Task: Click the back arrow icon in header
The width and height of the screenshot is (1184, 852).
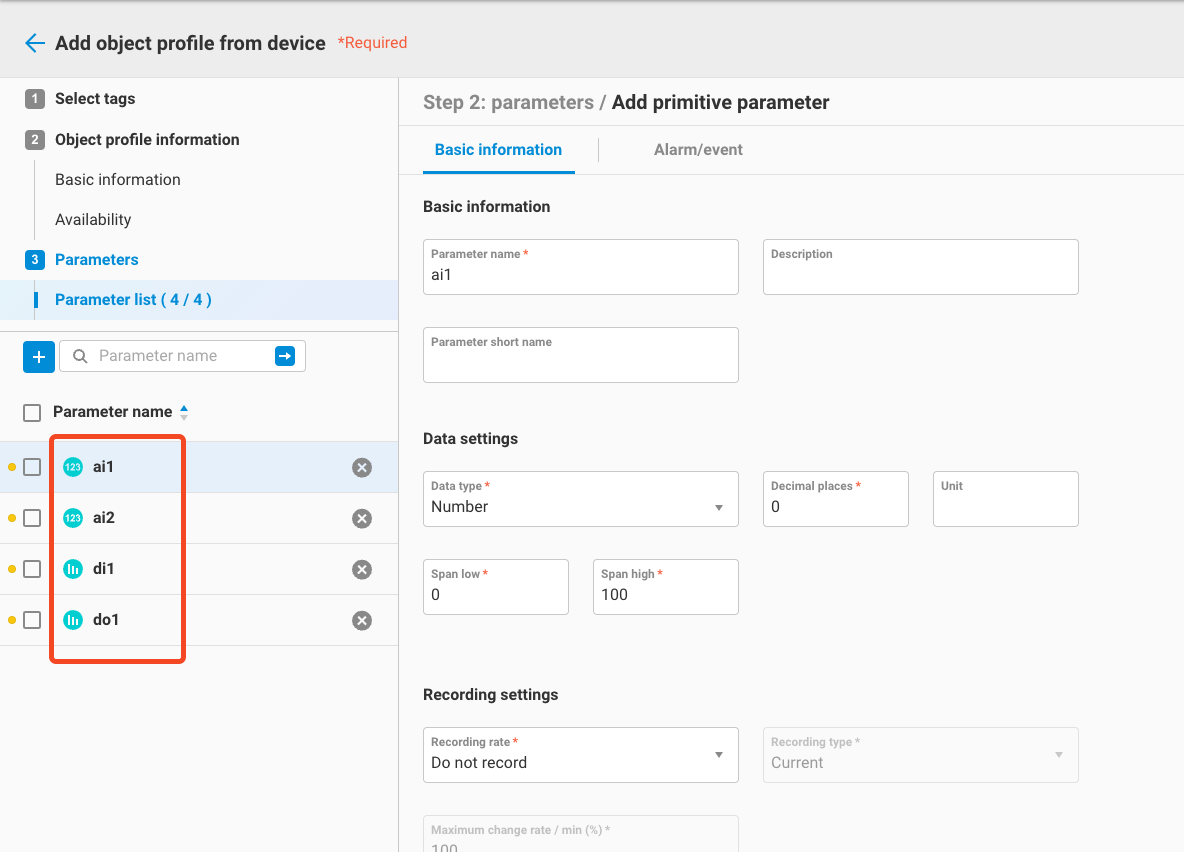Action: [35, 43]
